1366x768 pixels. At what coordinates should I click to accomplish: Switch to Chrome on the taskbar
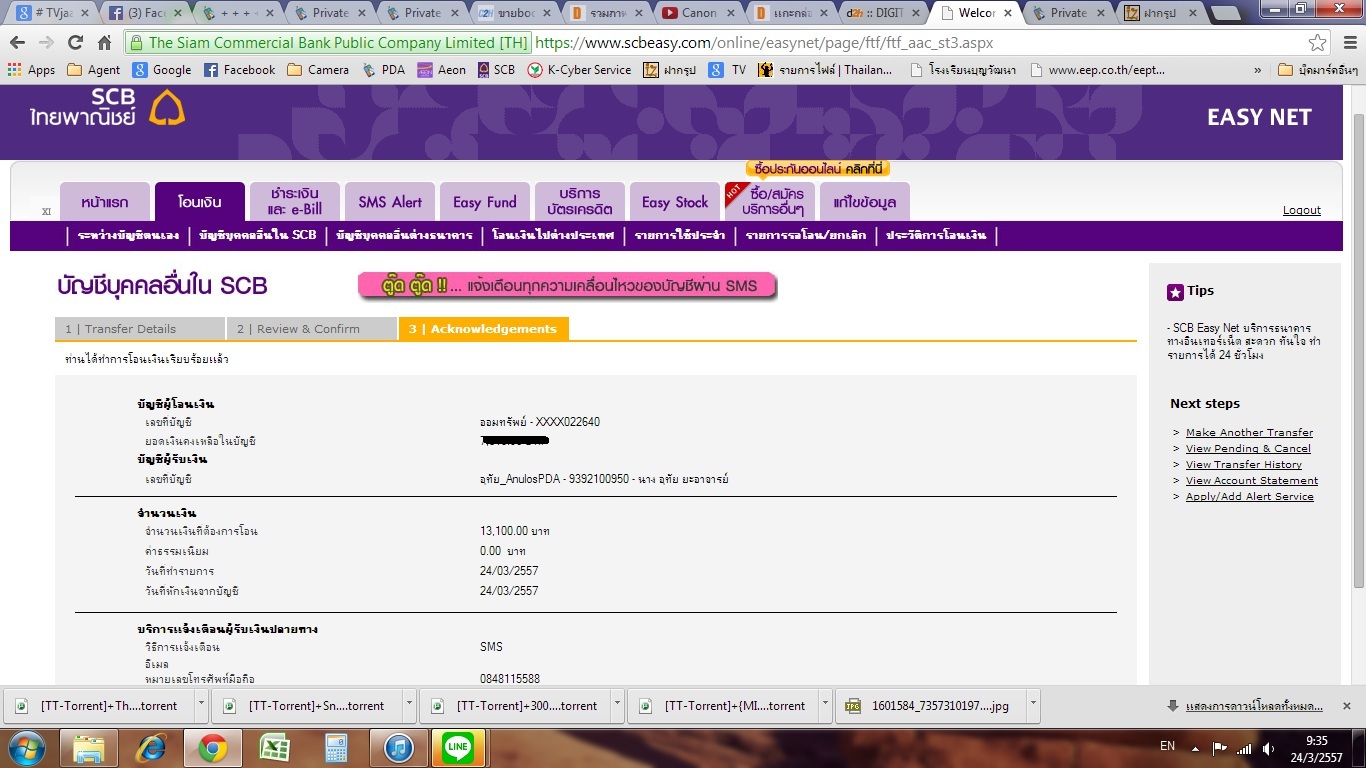(x=212, y=747)
